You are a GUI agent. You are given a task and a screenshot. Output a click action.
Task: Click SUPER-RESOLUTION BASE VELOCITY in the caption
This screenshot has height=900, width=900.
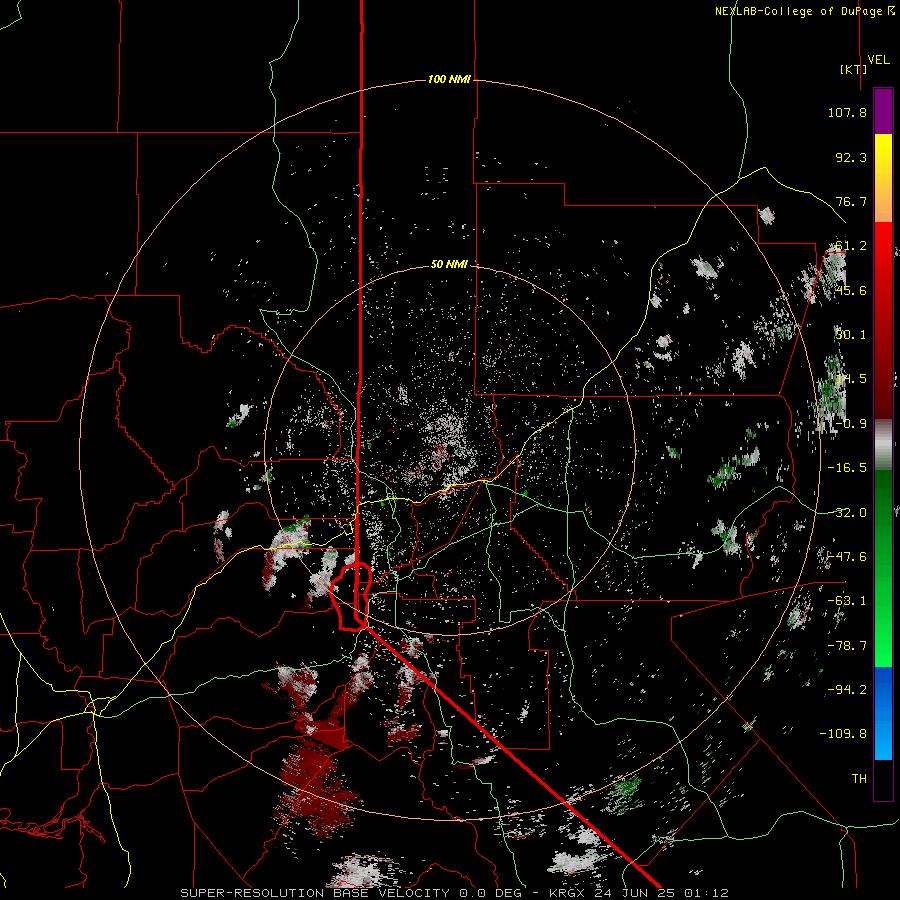317,893
